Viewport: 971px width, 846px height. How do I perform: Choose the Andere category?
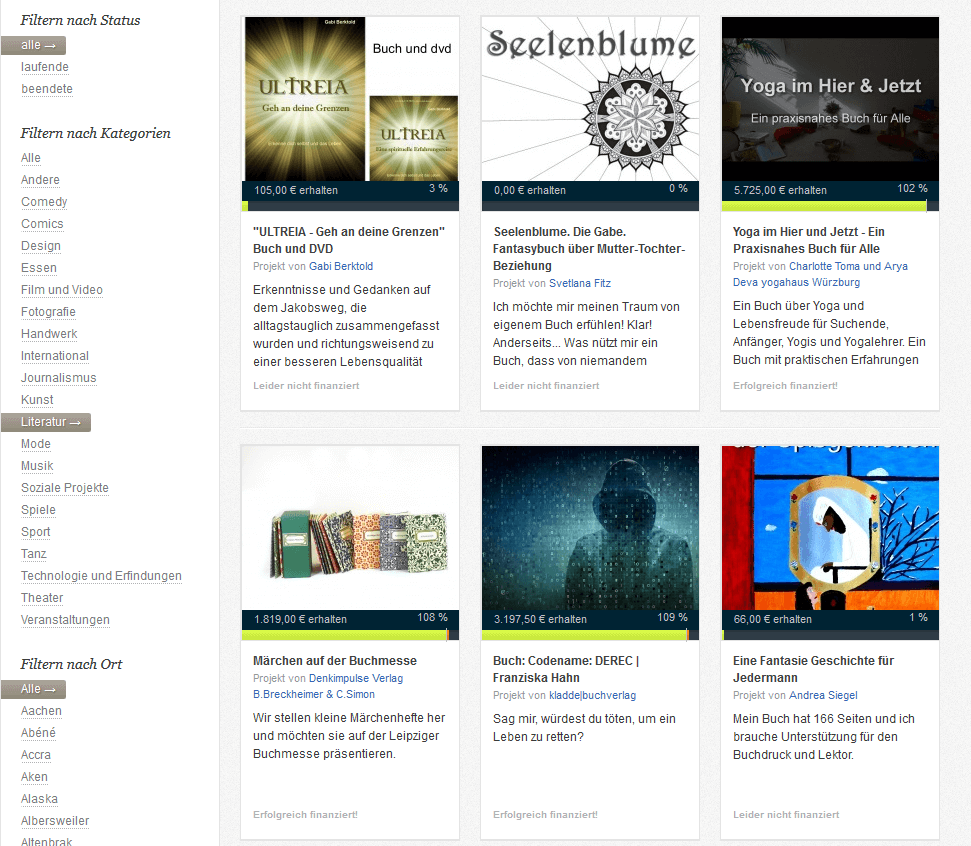click(x=40, y=180)
